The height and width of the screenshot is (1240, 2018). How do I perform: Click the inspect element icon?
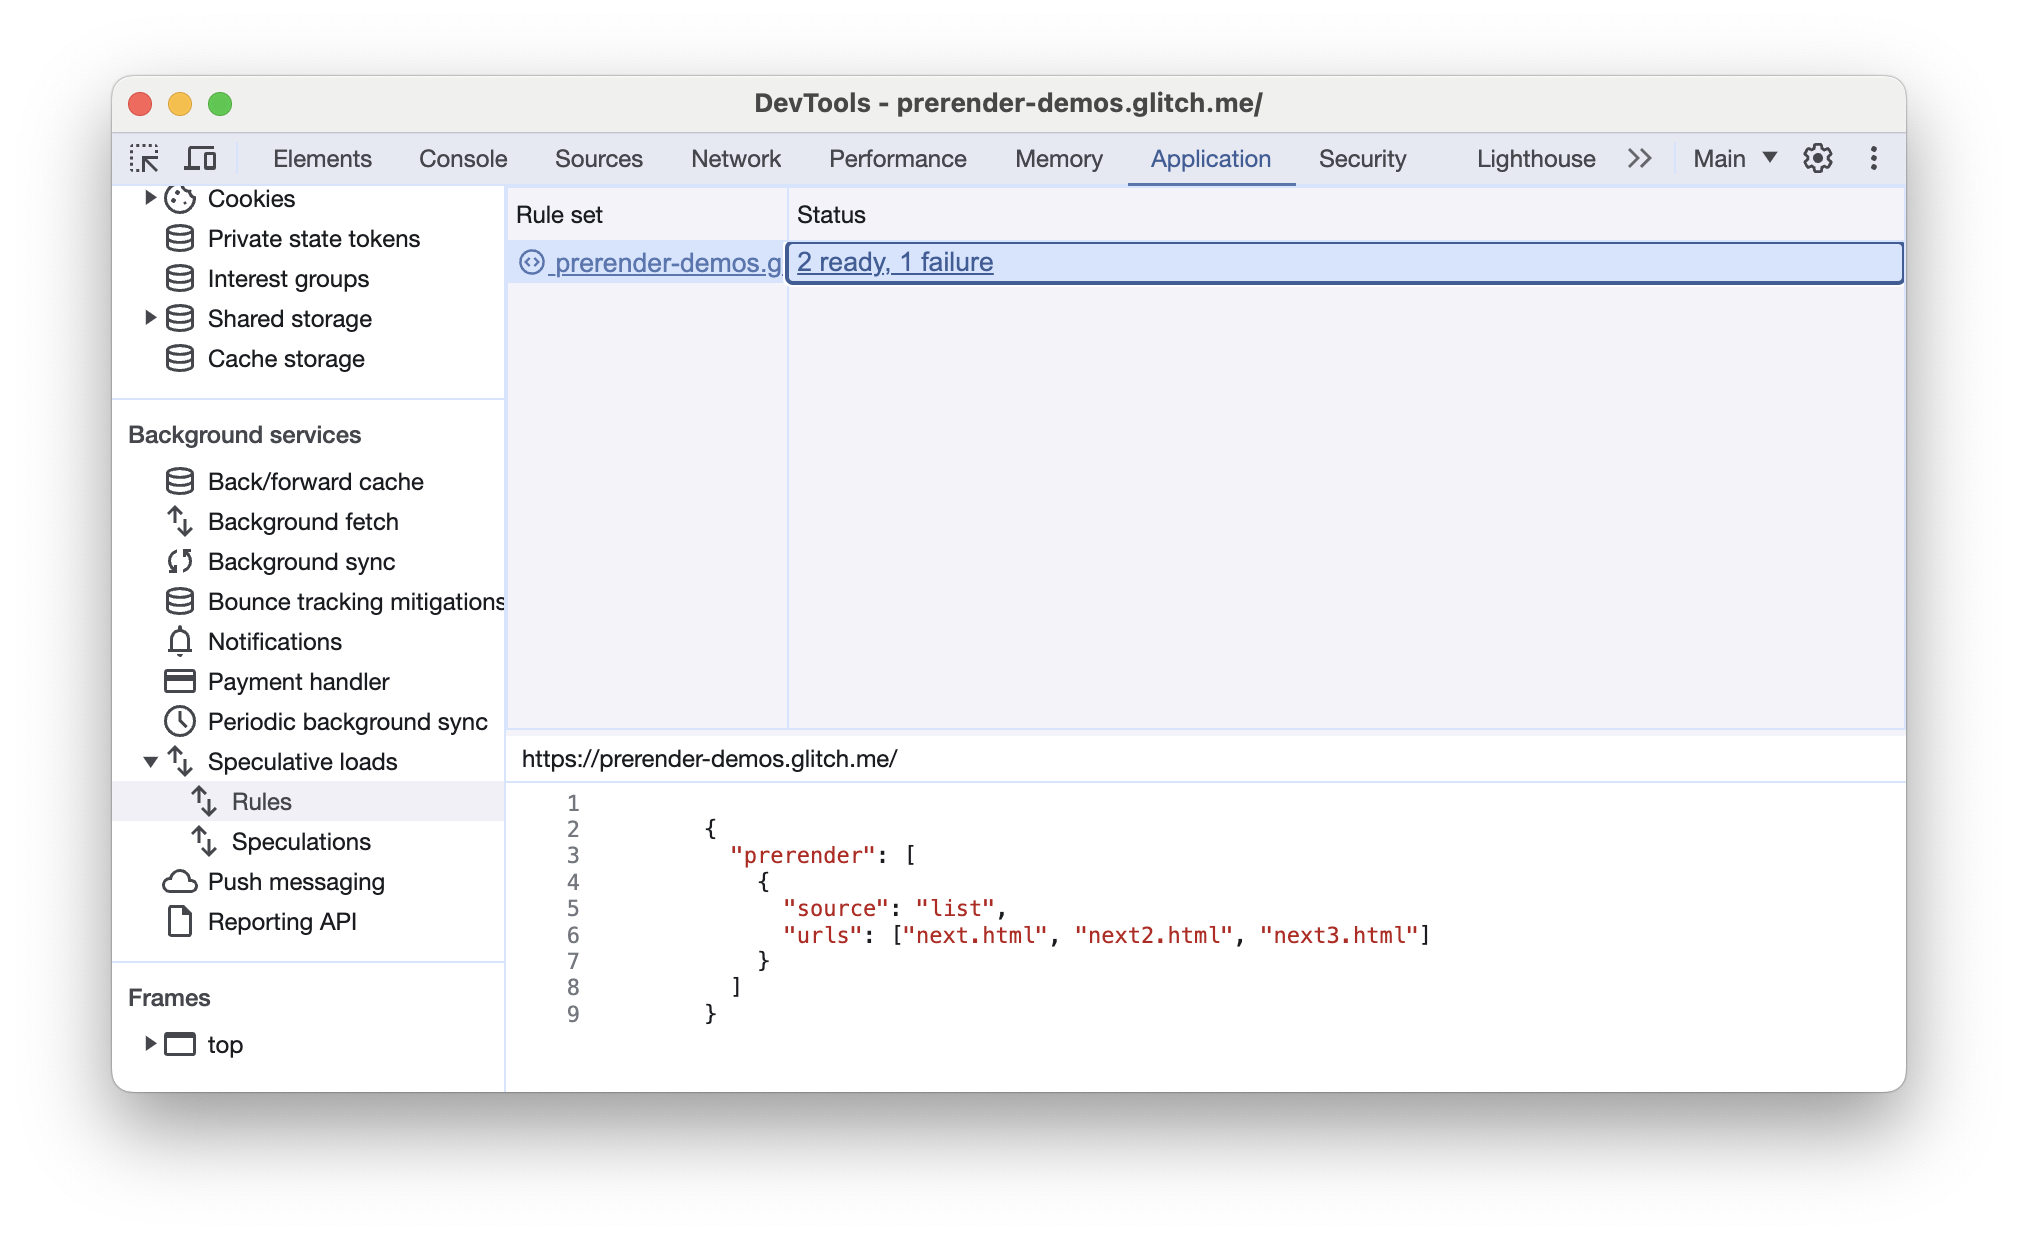(146, 157)
